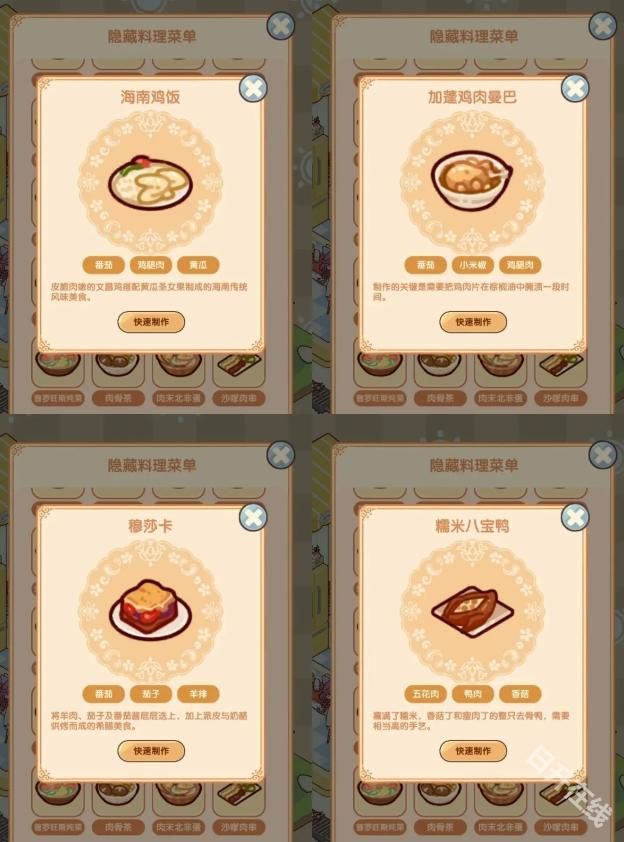This screenshot has width=624, height=842.
Task: Select the 鸭肉 ingredient tag
Action: pyautogui.click(x=473, y=694)
